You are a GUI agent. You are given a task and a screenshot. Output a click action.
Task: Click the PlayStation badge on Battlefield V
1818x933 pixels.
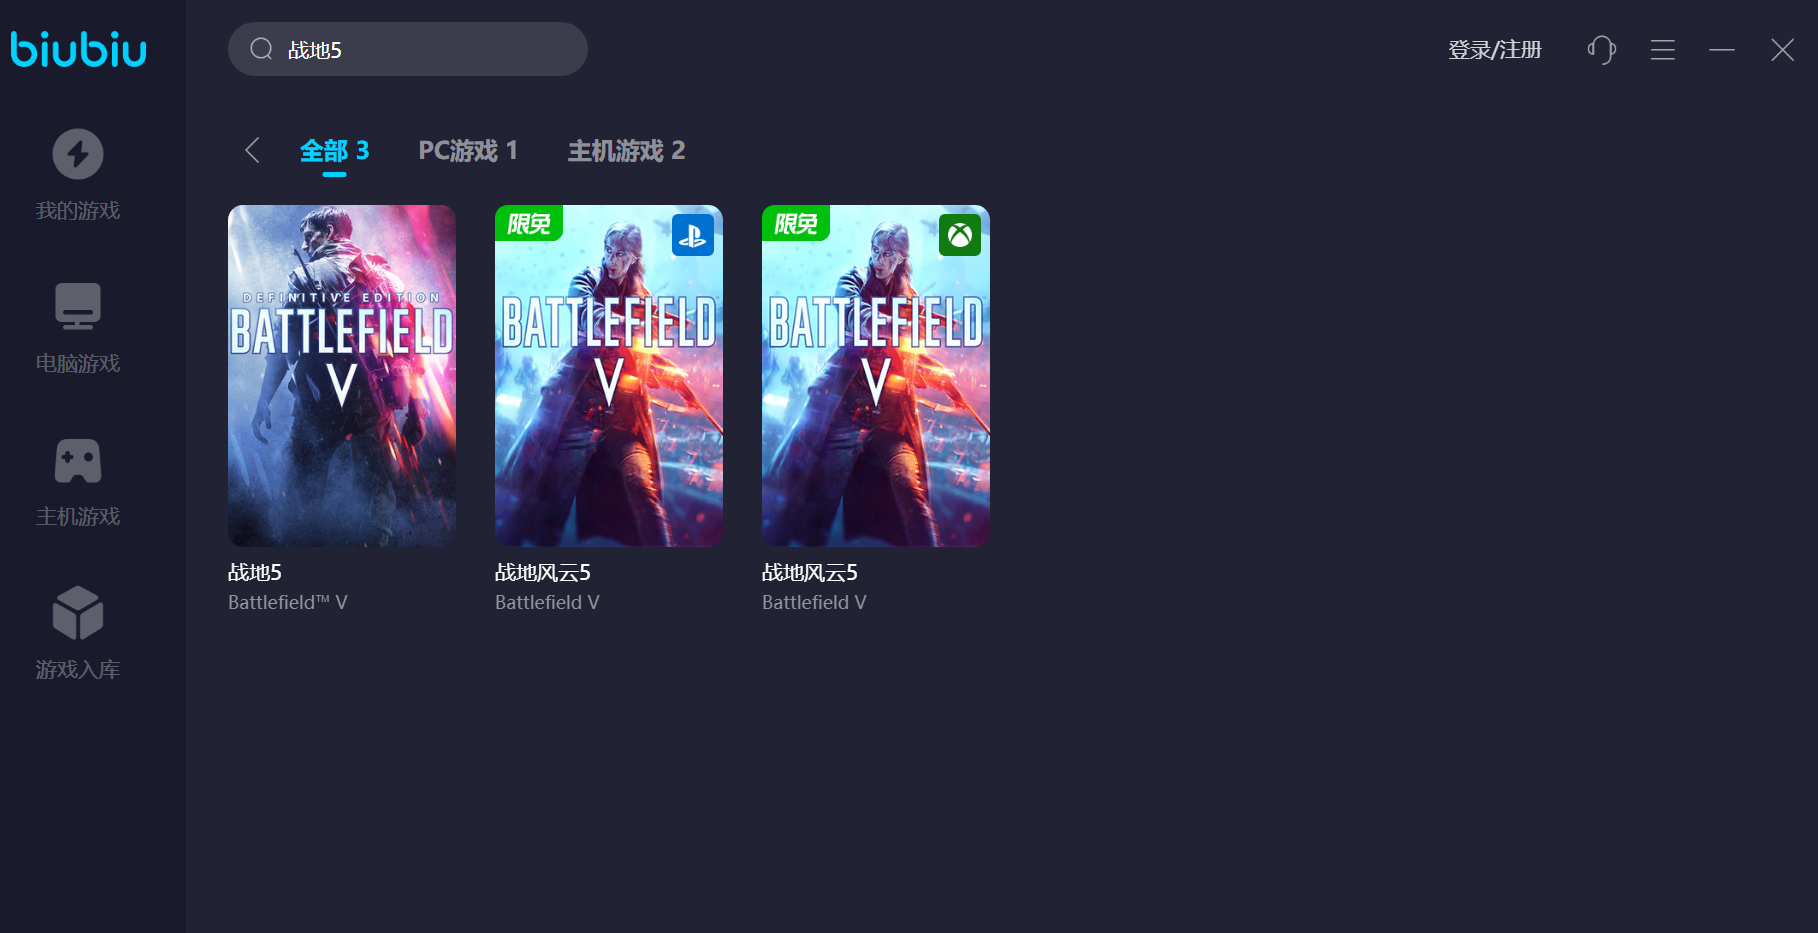click(x=693, y=235)
